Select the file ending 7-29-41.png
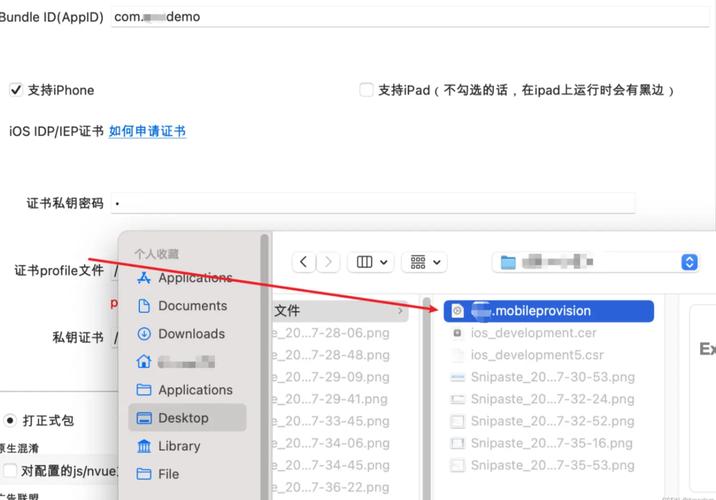The height and width of the screenshot is (500, 716). pos(331,399)
